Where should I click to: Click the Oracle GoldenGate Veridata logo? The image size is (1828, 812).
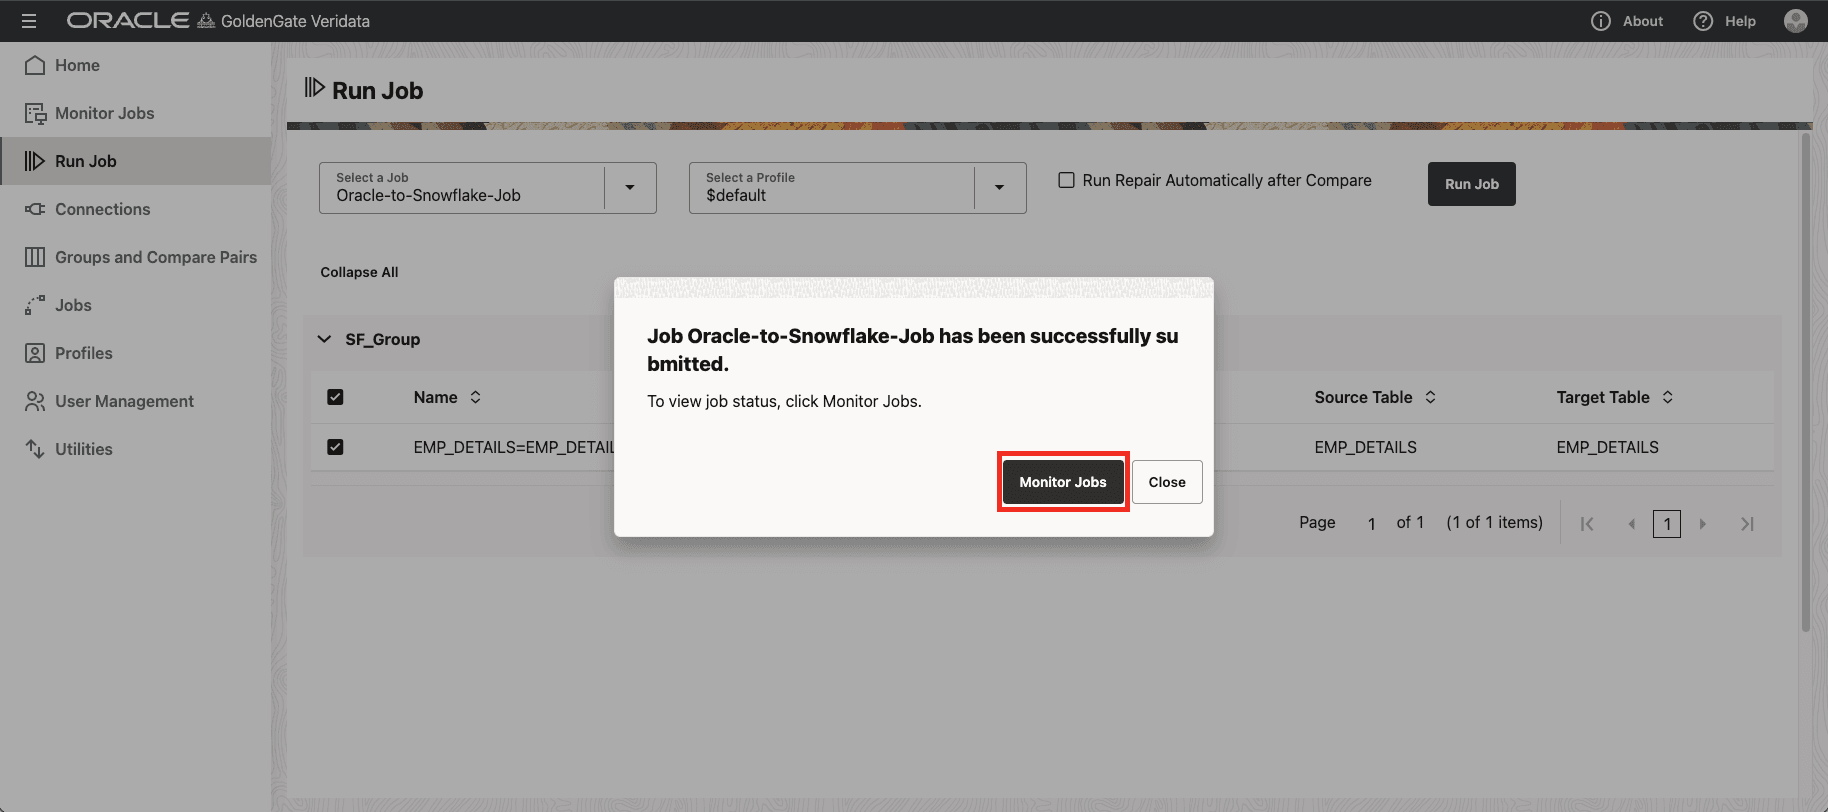pos(218,21)
